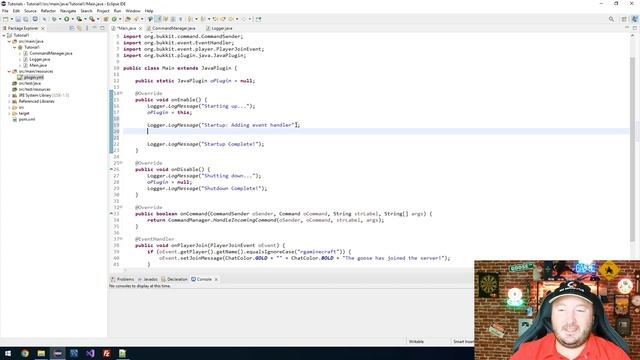Open File Explorer from the taskbar
The image size is (640, 360).
pos(41,353)
